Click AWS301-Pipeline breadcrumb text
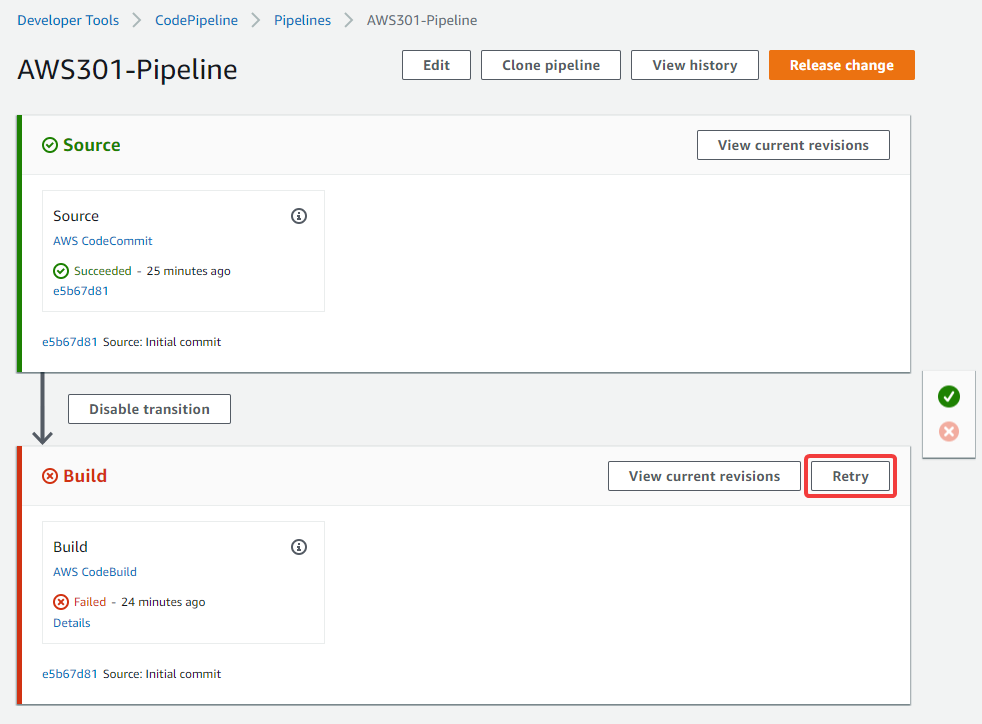The width and height of the screenshot is (982, 724). tap(422, 20)
